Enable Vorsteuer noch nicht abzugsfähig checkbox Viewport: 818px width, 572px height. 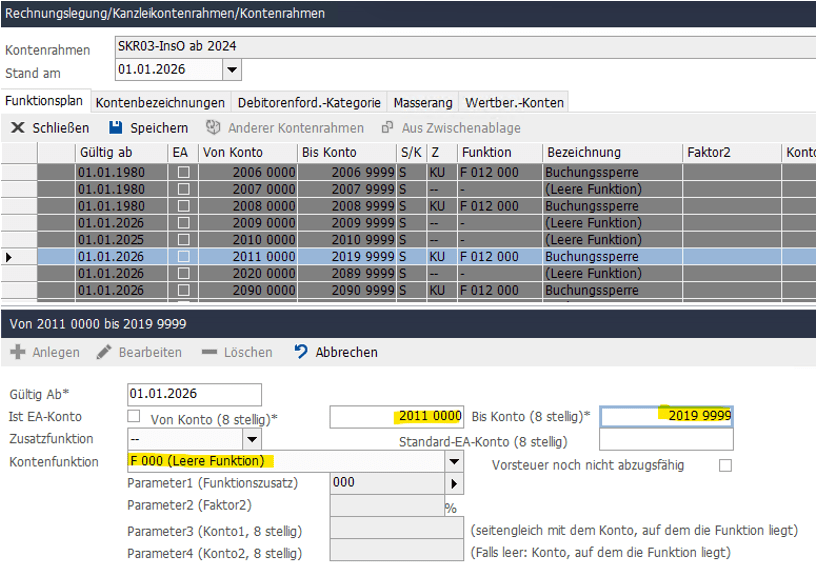(x=725, y=465)
